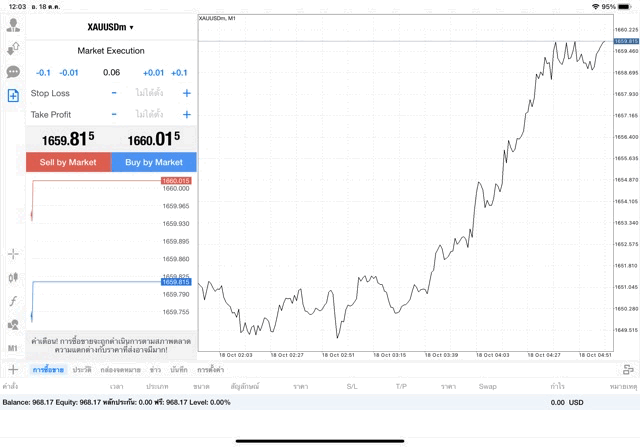The width and height of the screenshot is (640, 447).
Task: Open the ข่าว news tab
Action: coord(155,370)
